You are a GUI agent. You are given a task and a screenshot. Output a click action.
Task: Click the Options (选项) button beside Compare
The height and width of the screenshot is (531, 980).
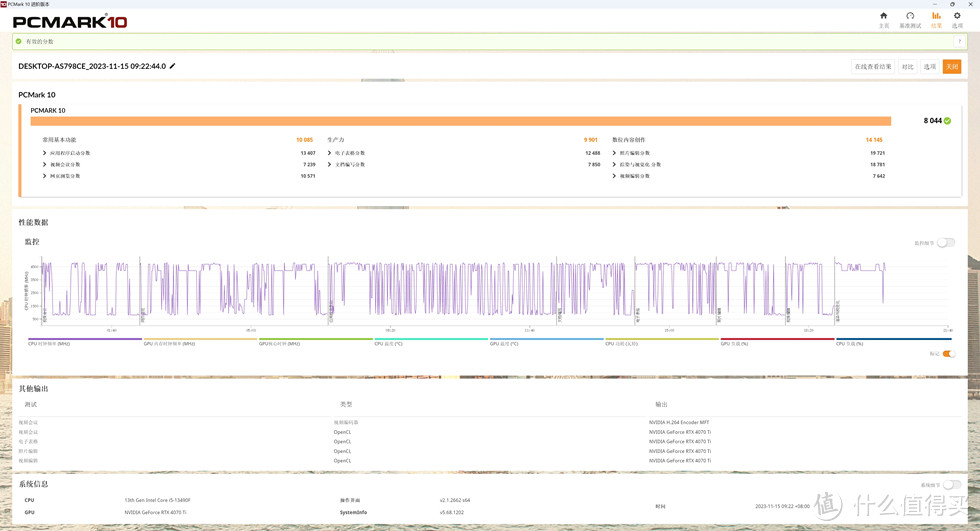coord(930,66)
